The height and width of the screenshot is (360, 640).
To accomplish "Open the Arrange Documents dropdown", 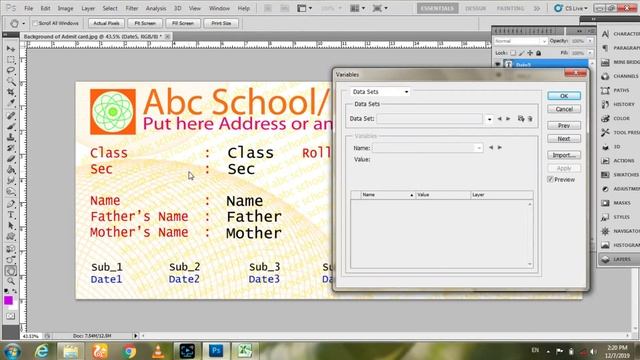I will tap(358, 8).
